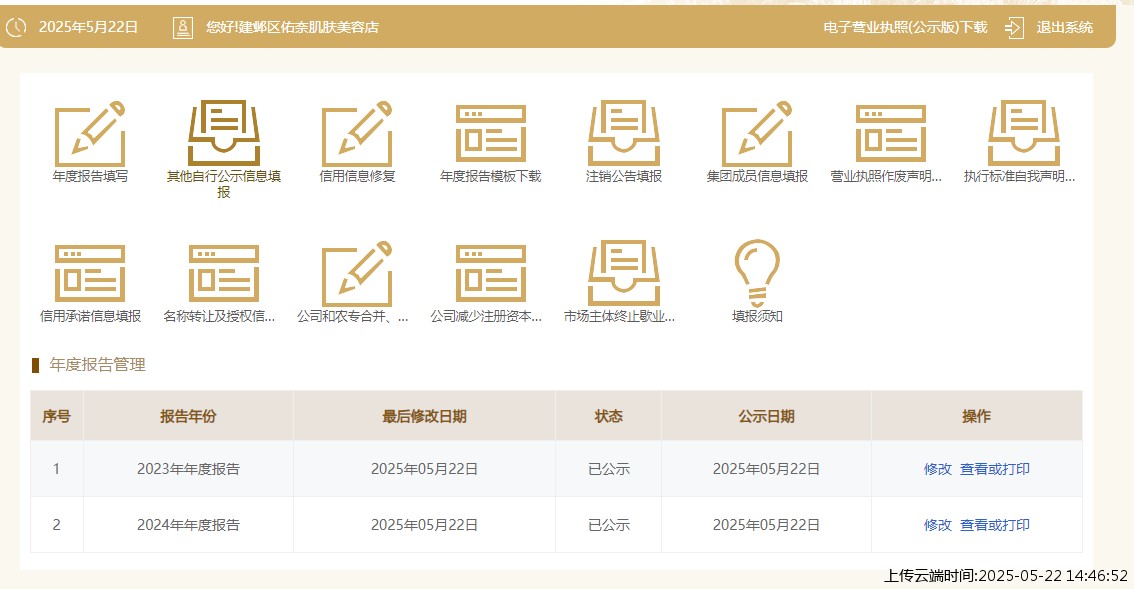Open 执行标准自我声明 icon
This screenshot has height=589, width=1134.
point(1024,134)
